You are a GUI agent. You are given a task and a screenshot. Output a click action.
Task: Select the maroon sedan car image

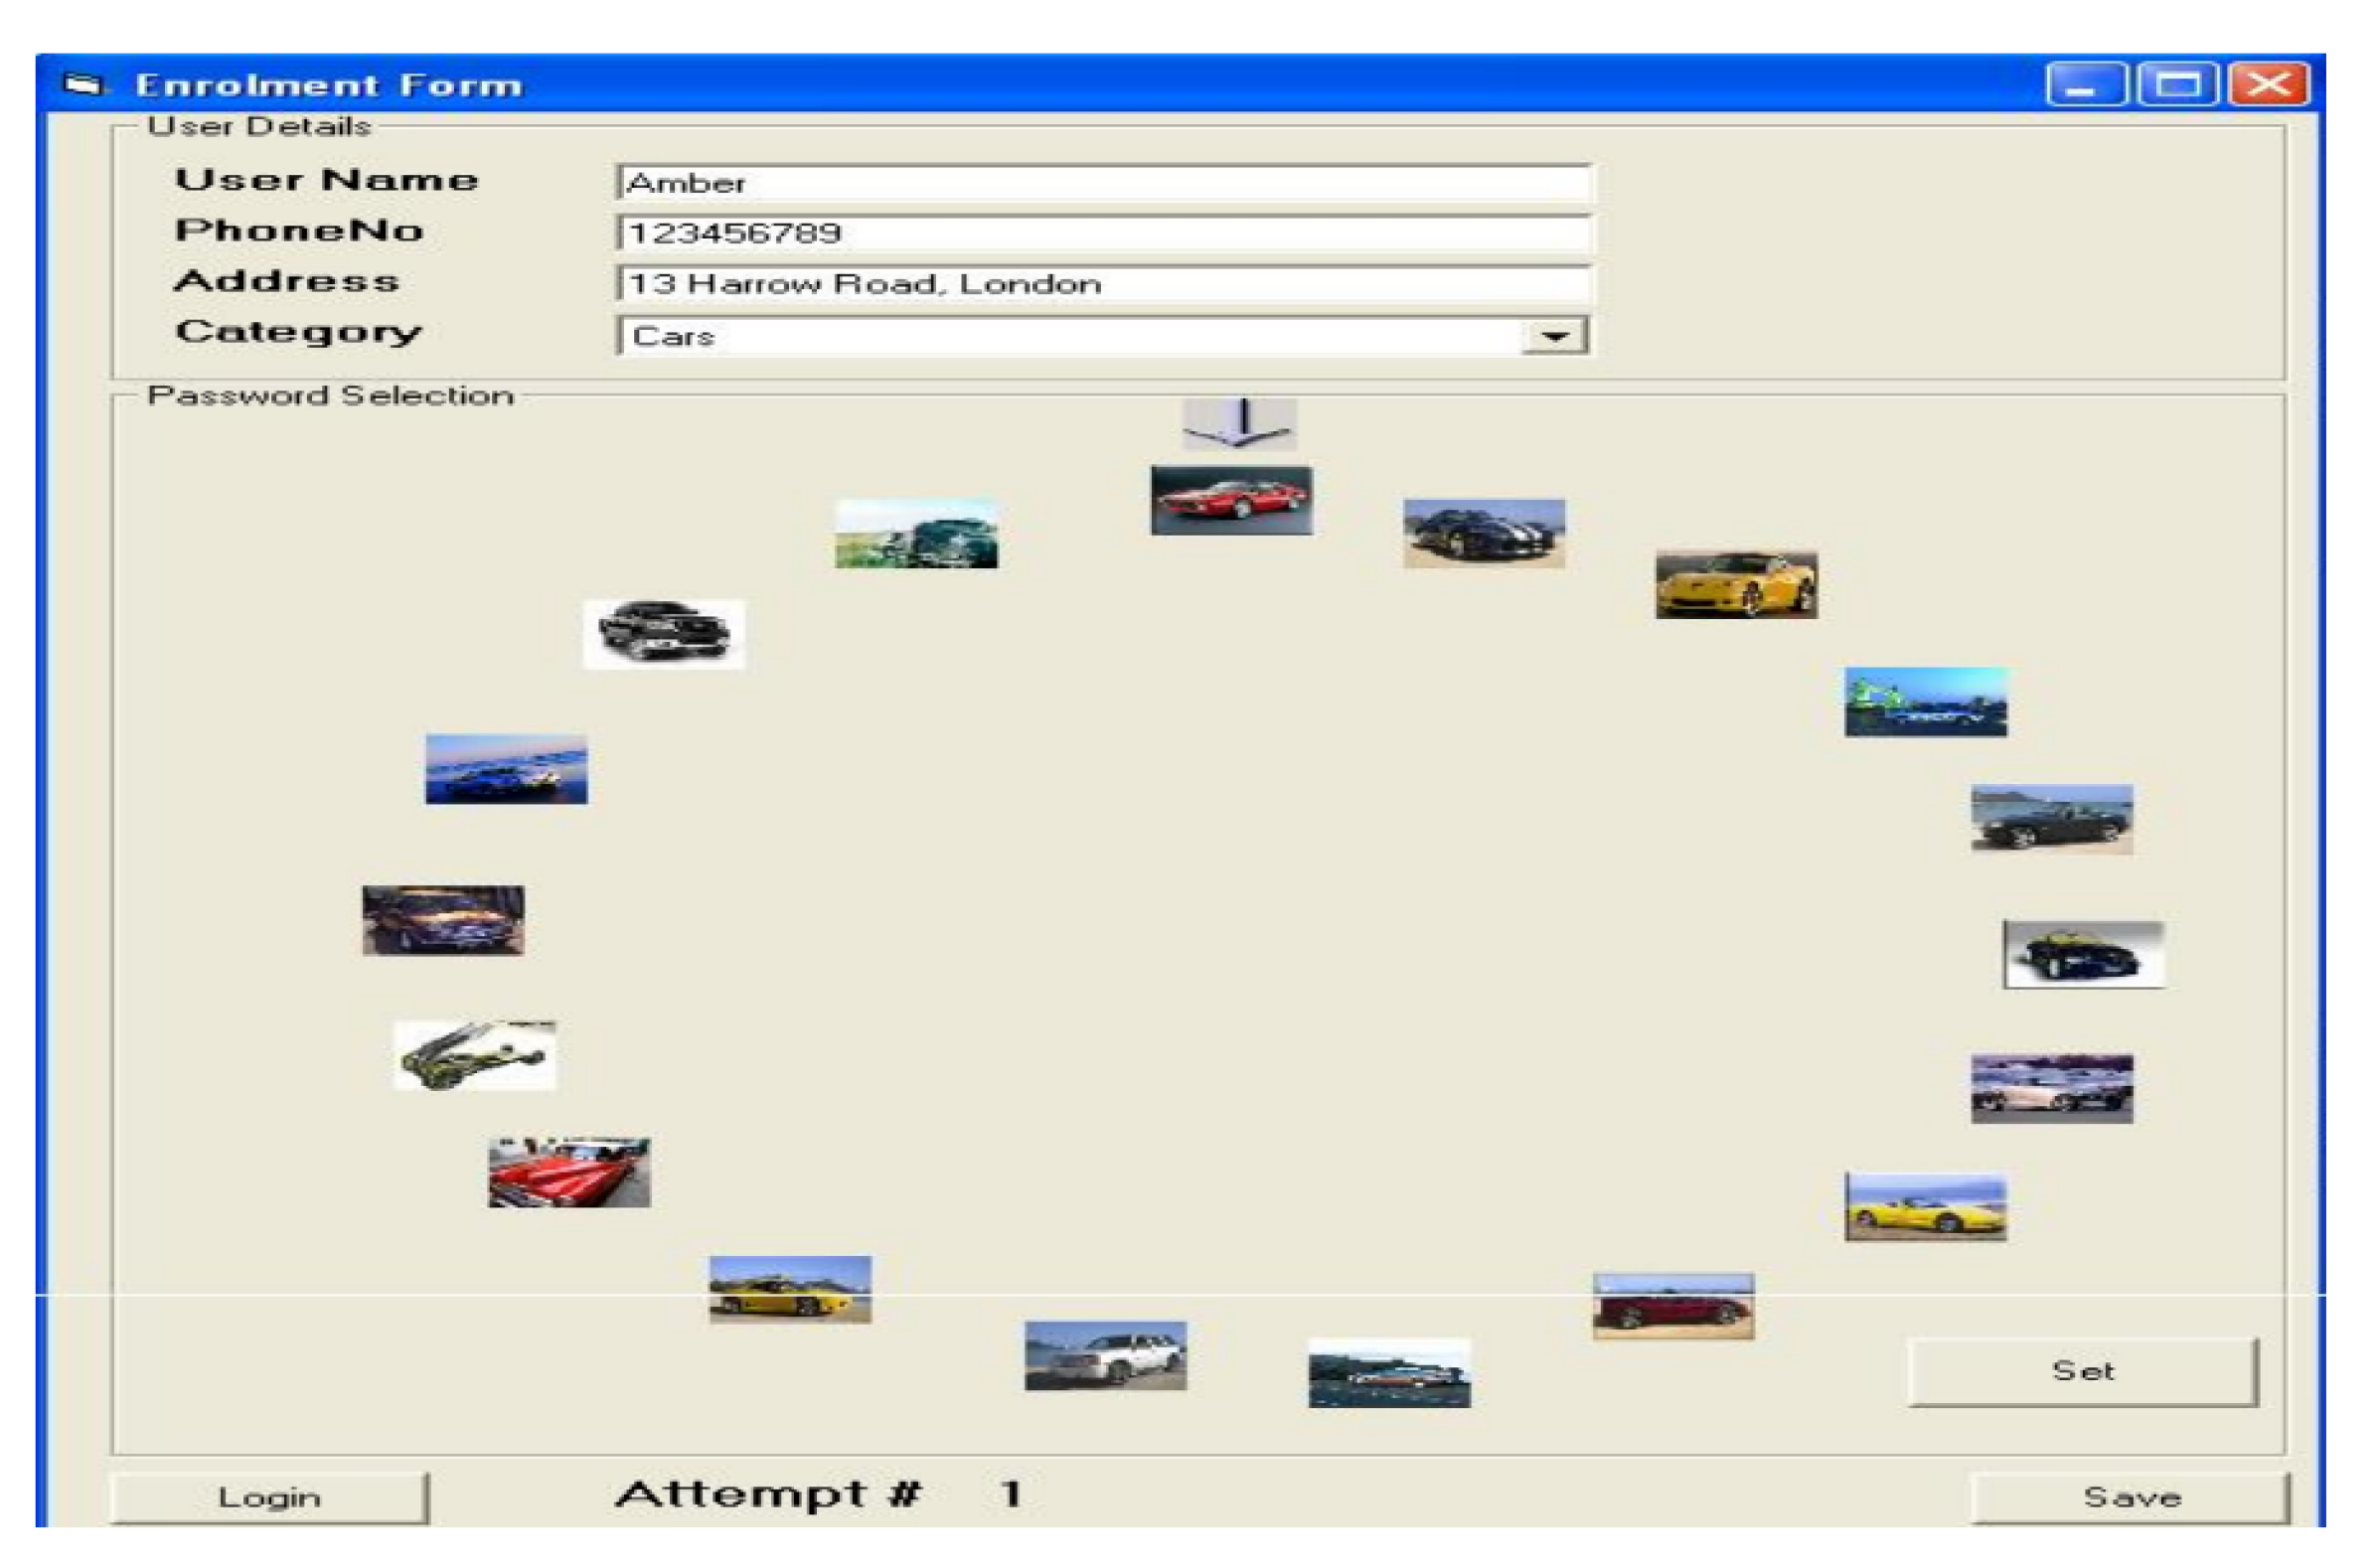1673,1306
